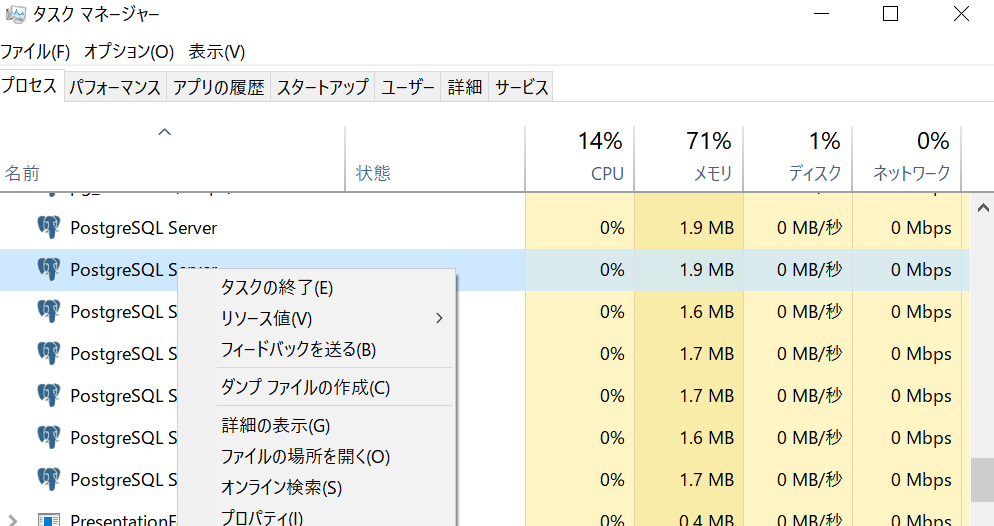
Task: Sort by the 名前 column header
Action: click(x=172, y=158)
